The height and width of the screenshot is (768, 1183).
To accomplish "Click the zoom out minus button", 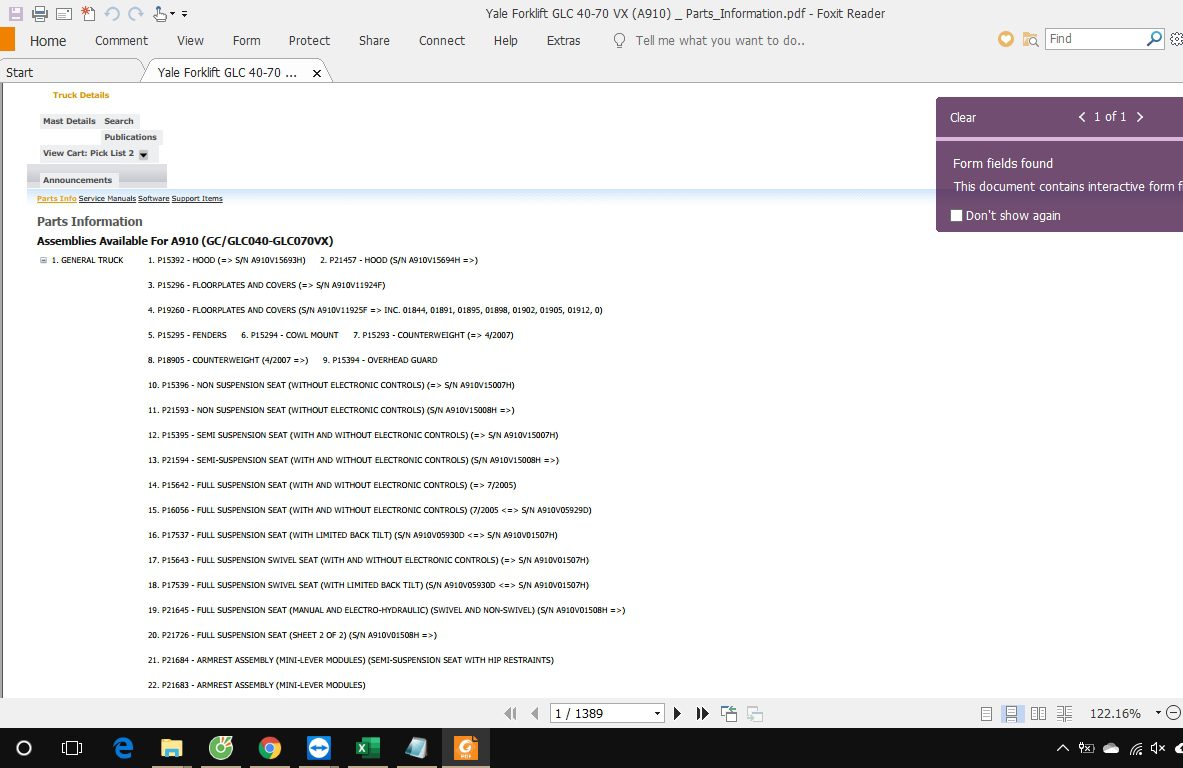I will (x=1174, y=713).
